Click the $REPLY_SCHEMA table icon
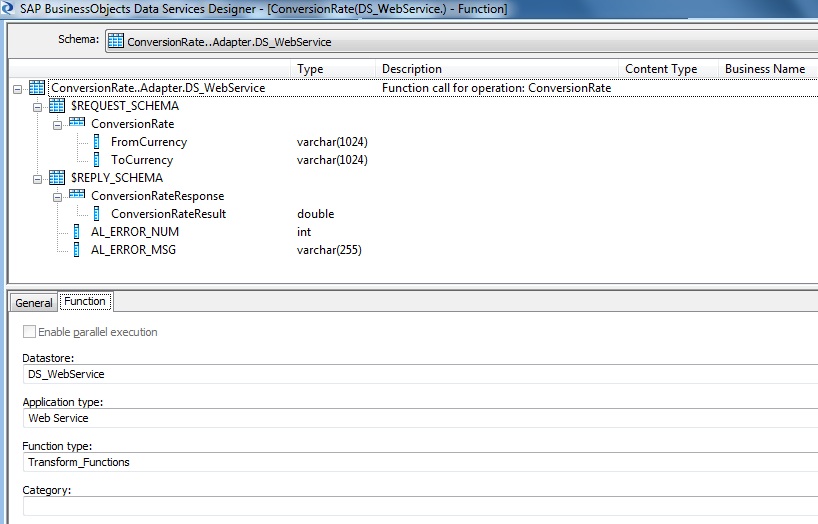818x524 pixels. click(57, 177)
